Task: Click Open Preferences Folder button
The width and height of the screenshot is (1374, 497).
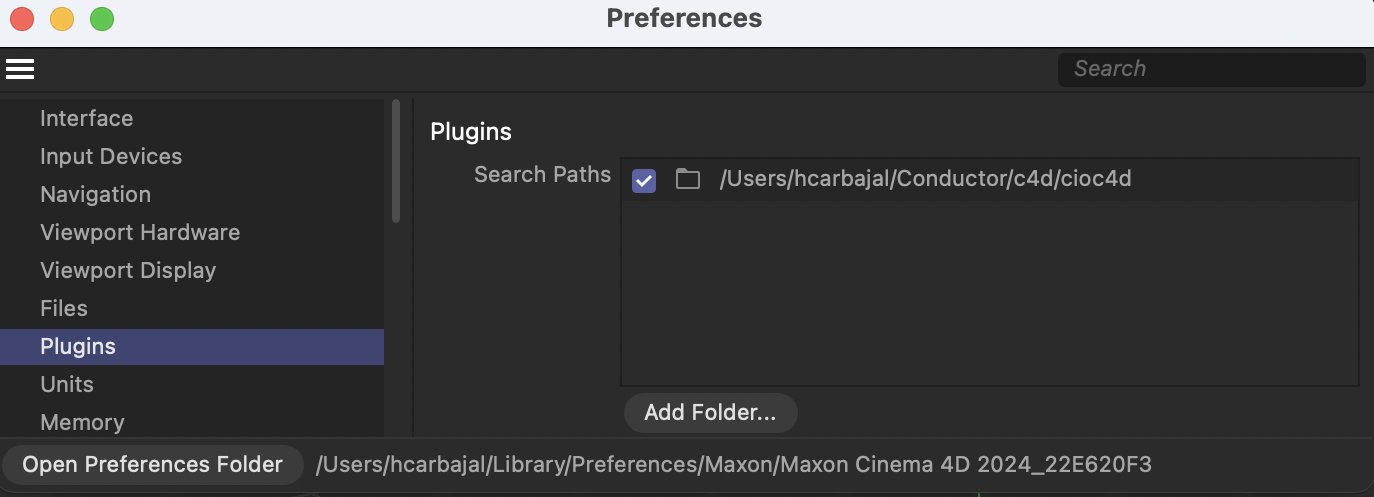Action: (152, 465)
